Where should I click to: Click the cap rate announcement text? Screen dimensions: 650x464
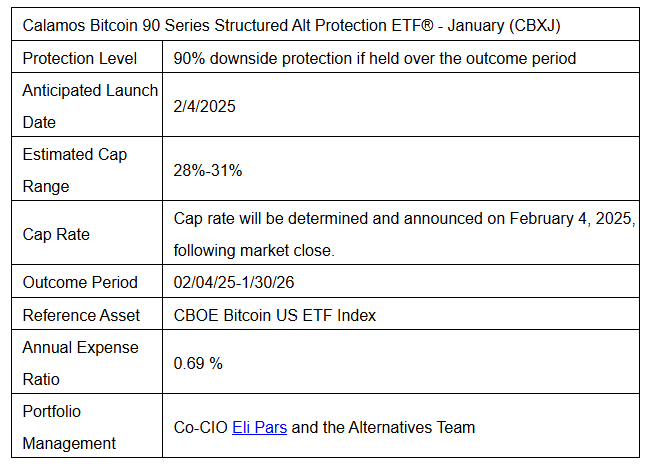[404, 234]
